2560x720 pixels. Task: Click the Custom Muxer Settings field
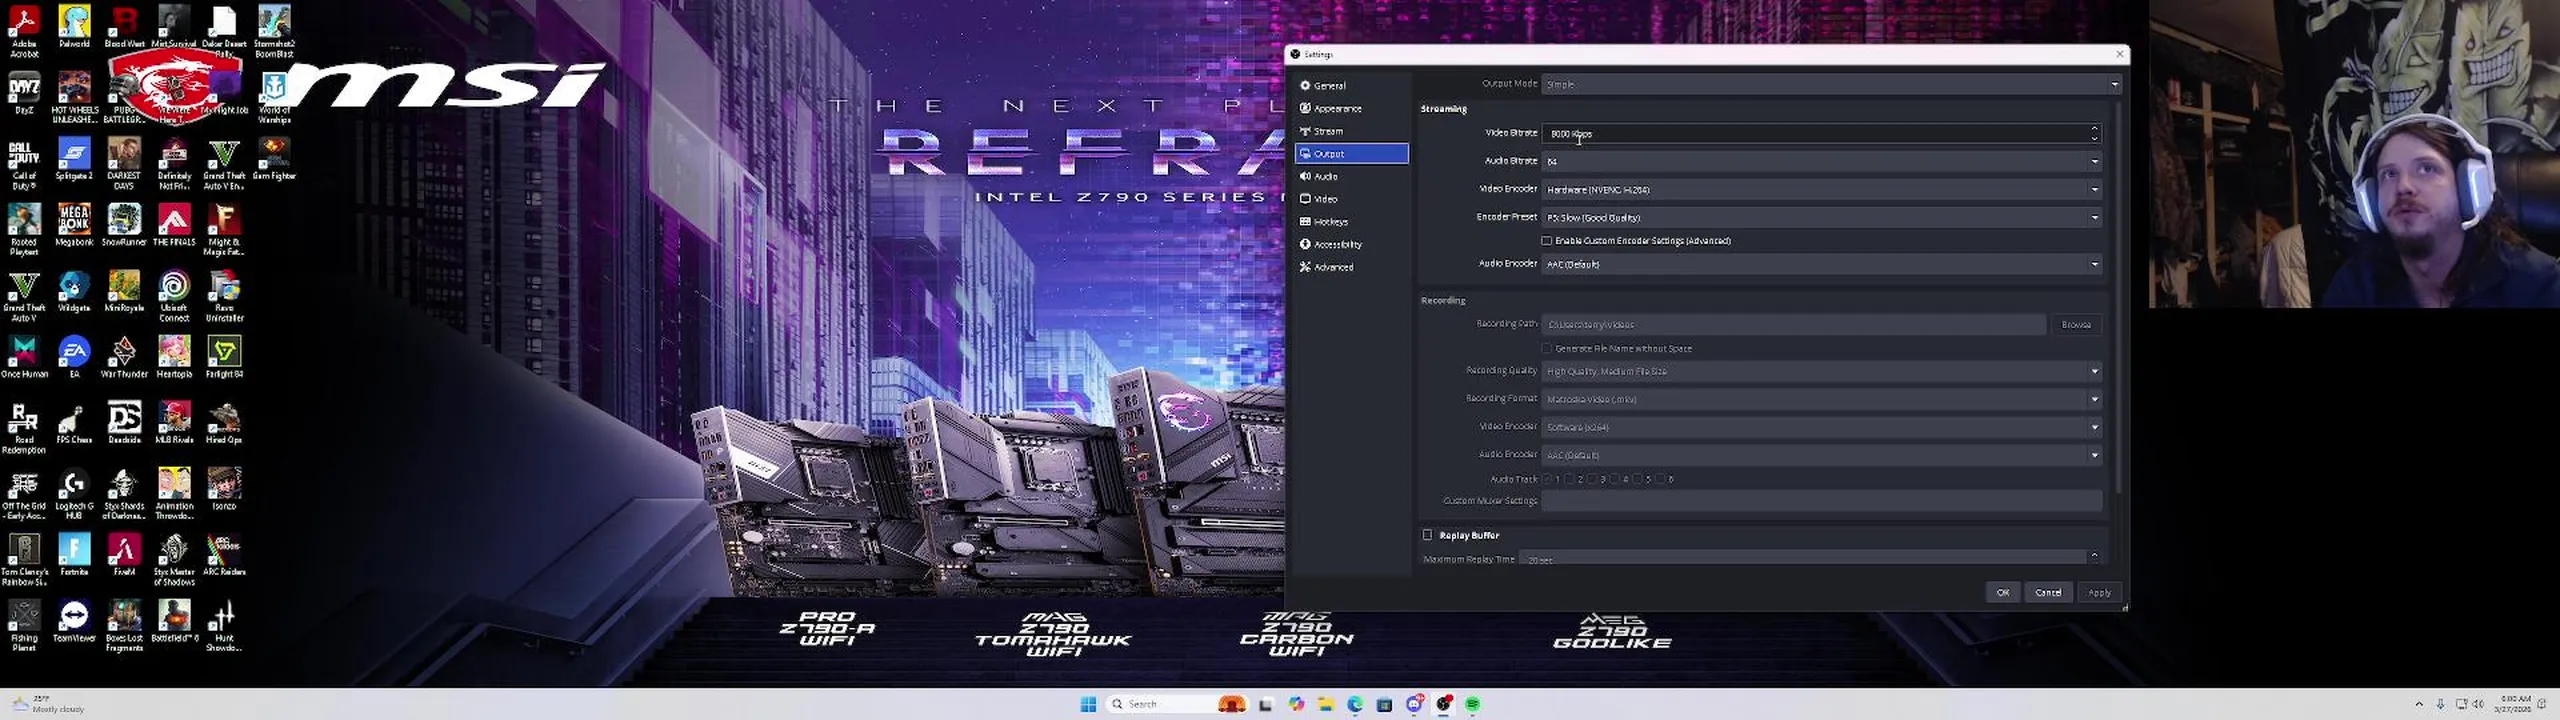point(1822,501)
